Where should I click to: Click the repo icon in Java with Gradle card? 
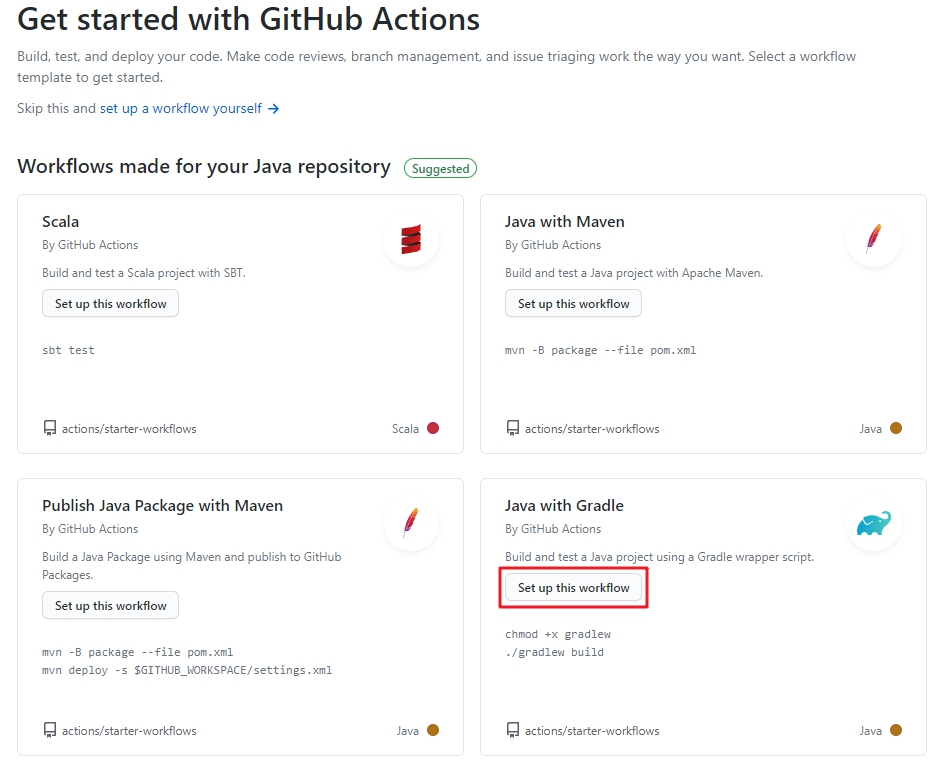513,730
